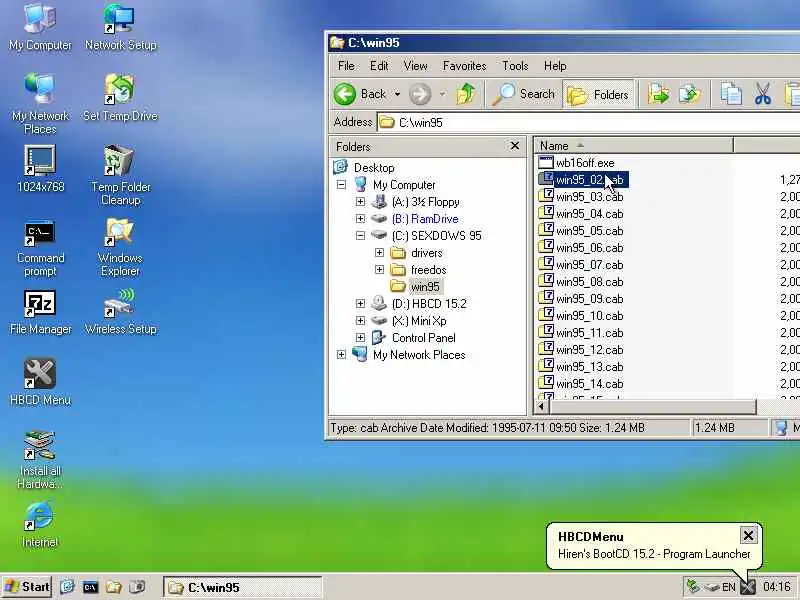Select the win95 folder in the tree
Screen dimensions: 800x600
[424, 287]
